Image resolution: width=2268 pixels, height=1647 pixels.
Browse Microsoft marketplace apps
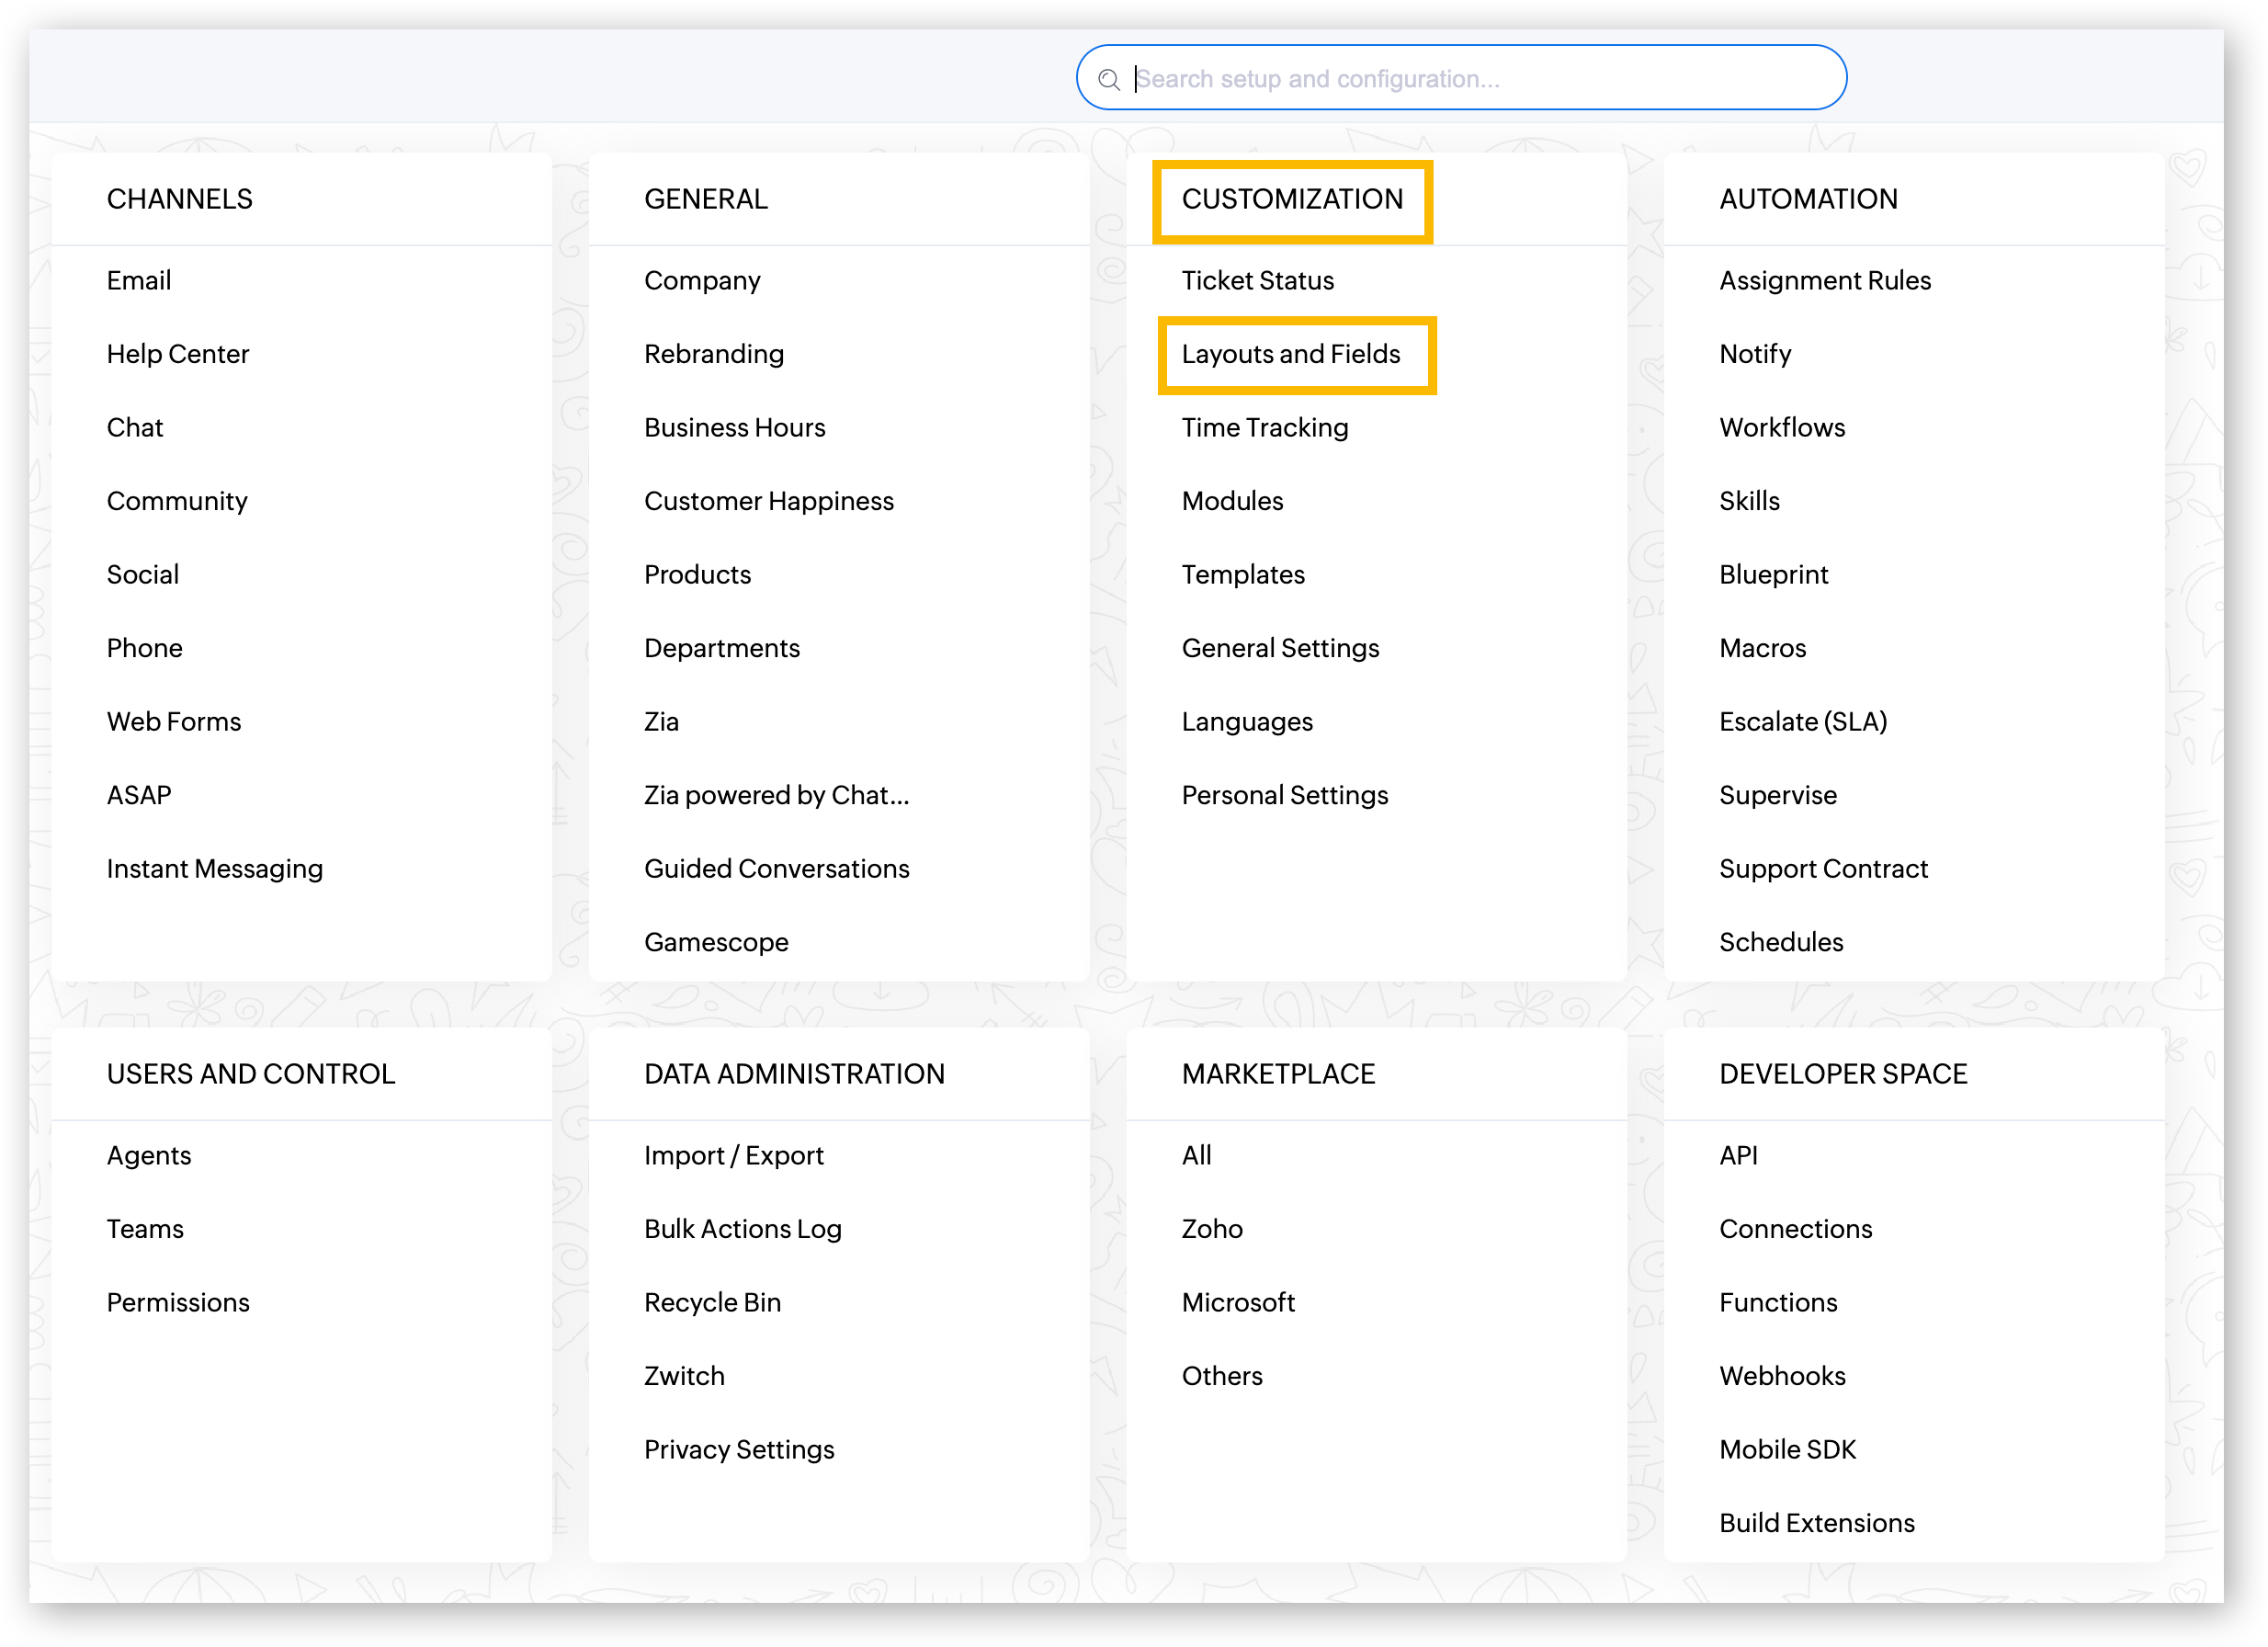point(1238,1302)
